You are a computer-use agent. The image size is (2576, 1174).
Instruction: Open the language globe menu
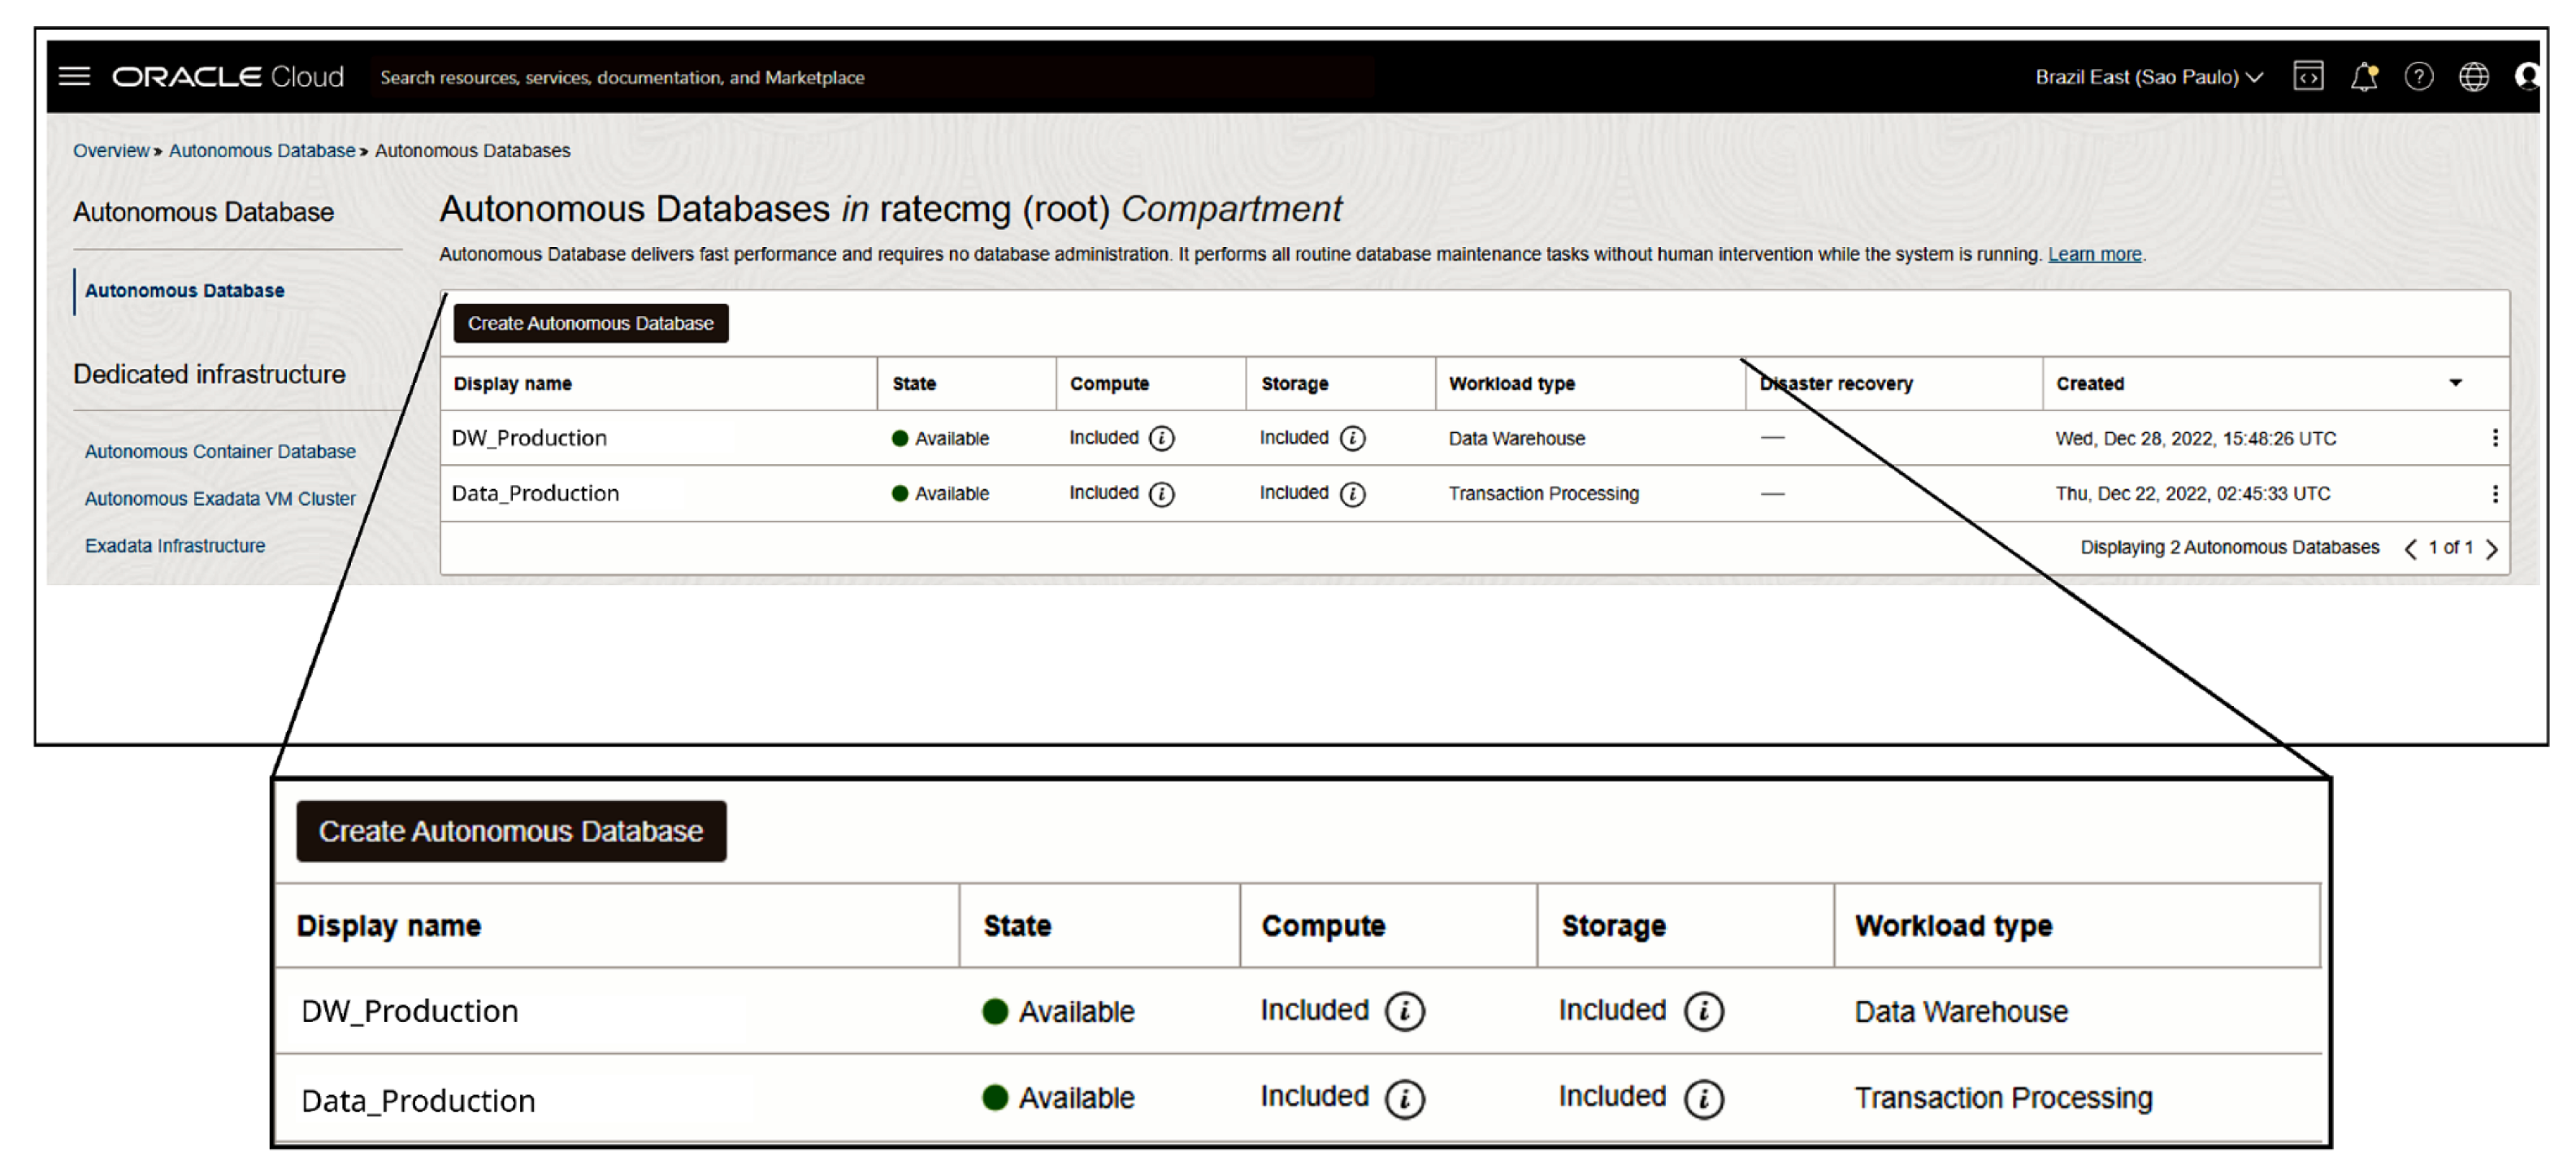pyautogui.click(x=2474, y=76)
